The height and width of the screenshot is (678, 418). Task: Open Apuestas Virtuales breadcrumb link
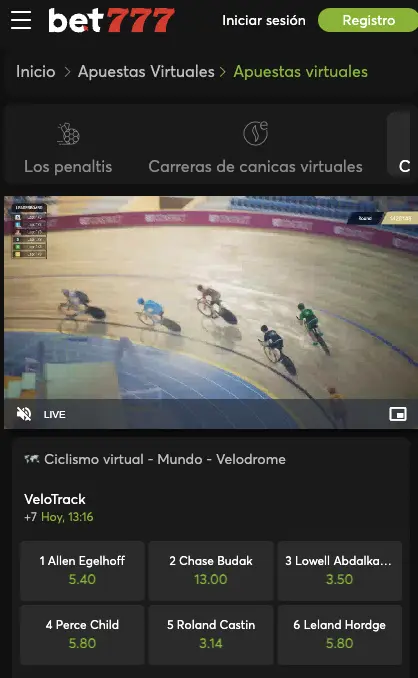[146, 71]
